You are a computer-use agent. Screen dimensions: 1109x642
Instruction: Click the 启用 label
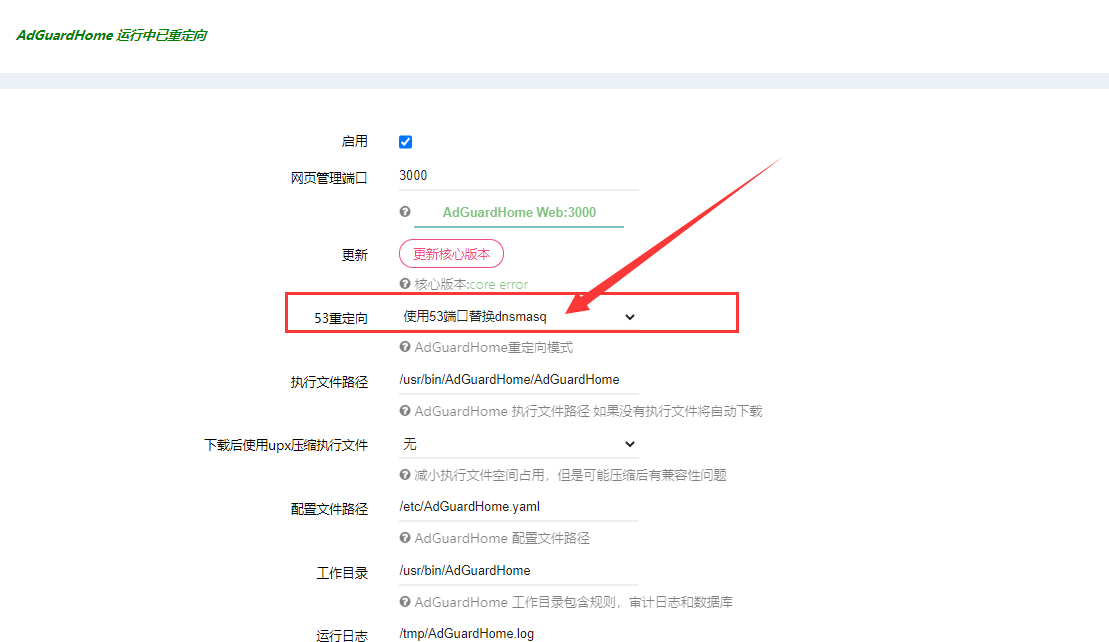click(354, 141)
